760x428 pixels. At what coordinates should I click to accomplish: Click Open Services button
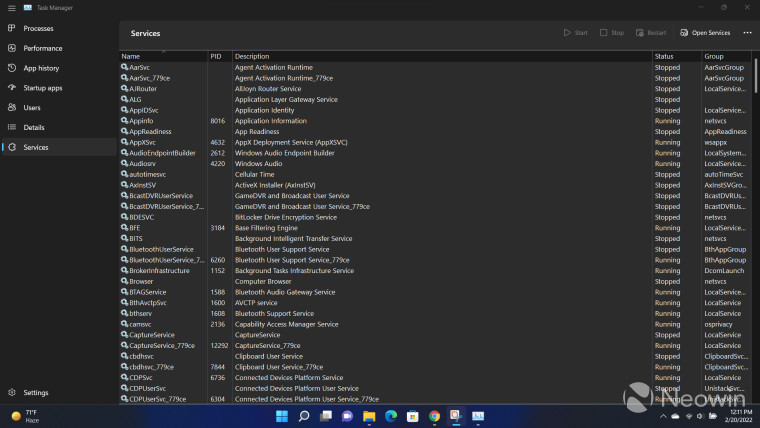(x=705, y=32)
